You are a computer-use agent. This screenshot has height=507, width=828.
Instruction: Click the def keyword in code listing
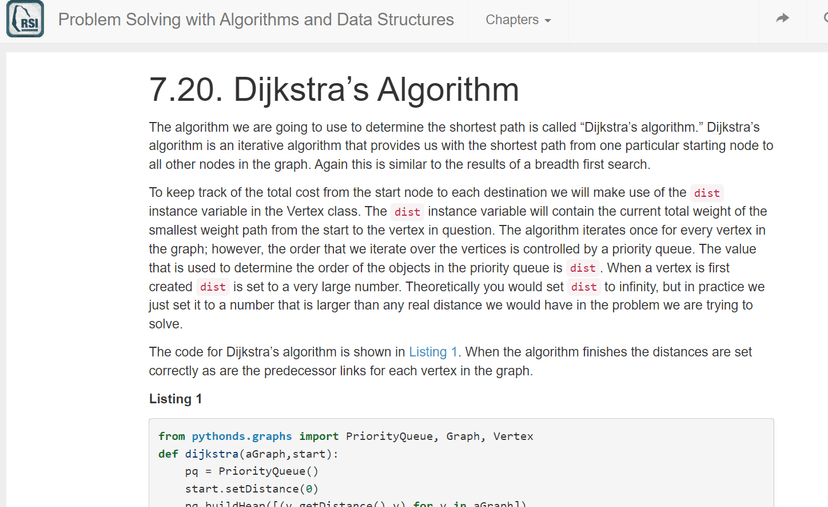click(168, 453)
